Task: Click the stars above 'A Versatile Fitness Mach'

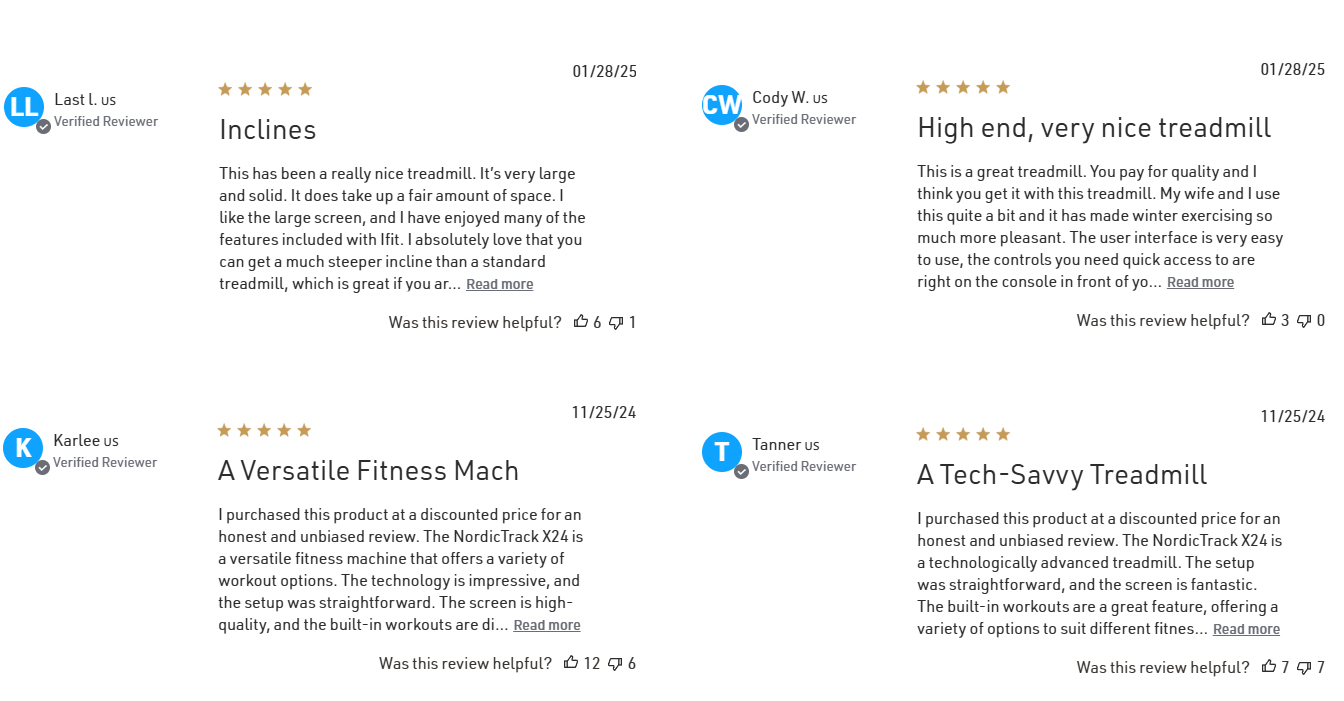Action: point(264,430)
